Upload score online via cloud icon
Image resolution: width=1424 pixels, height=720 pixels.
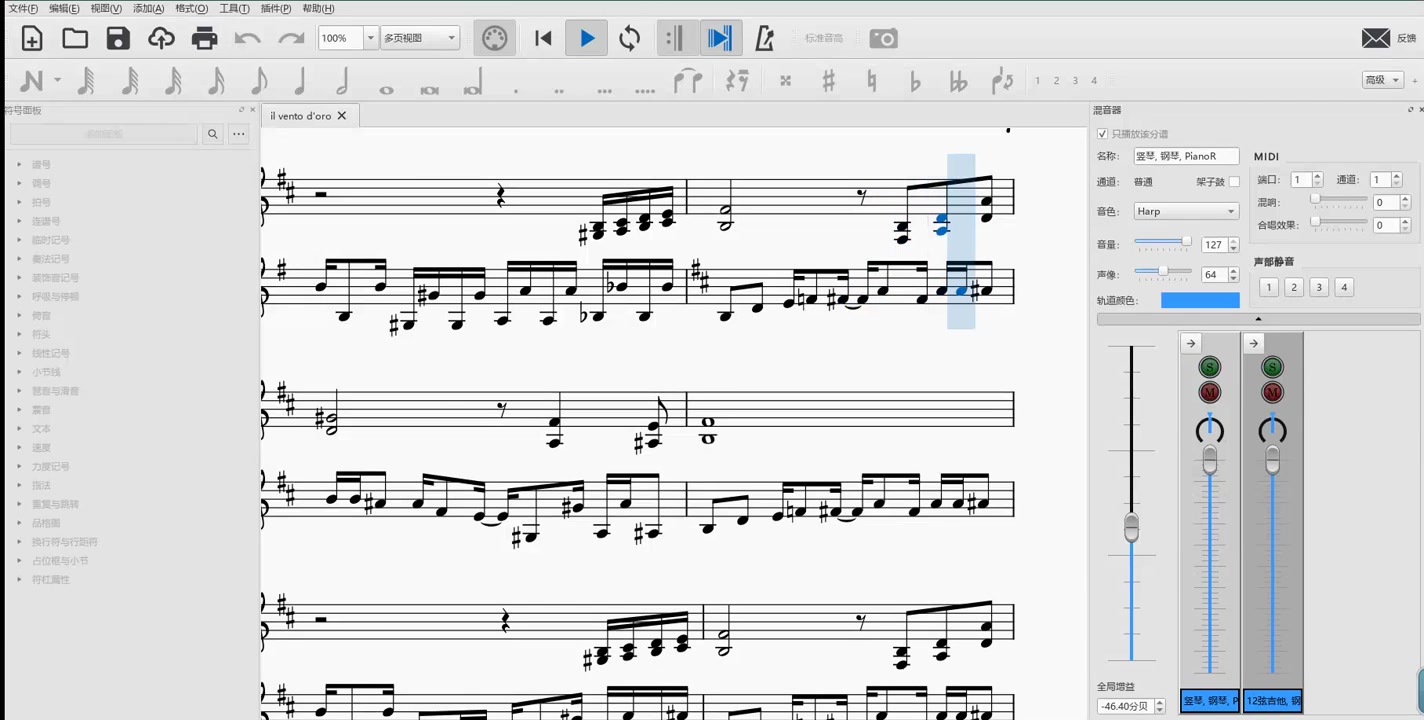coord(161,39)
